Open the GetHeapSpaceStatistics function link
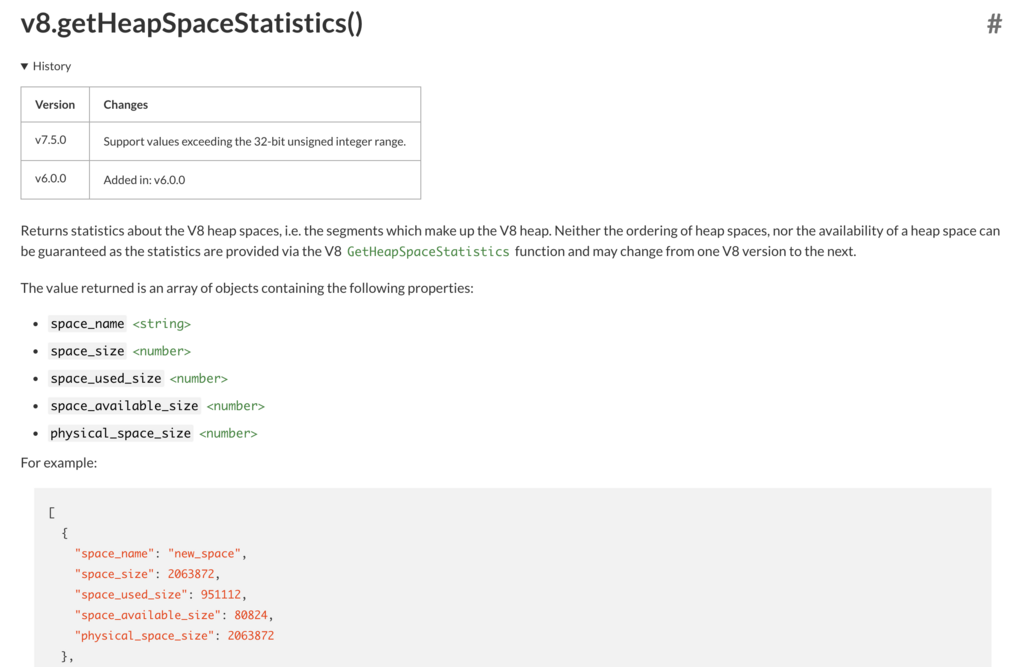Viewport: 1024px width, 667px height. tap(428, 252)
